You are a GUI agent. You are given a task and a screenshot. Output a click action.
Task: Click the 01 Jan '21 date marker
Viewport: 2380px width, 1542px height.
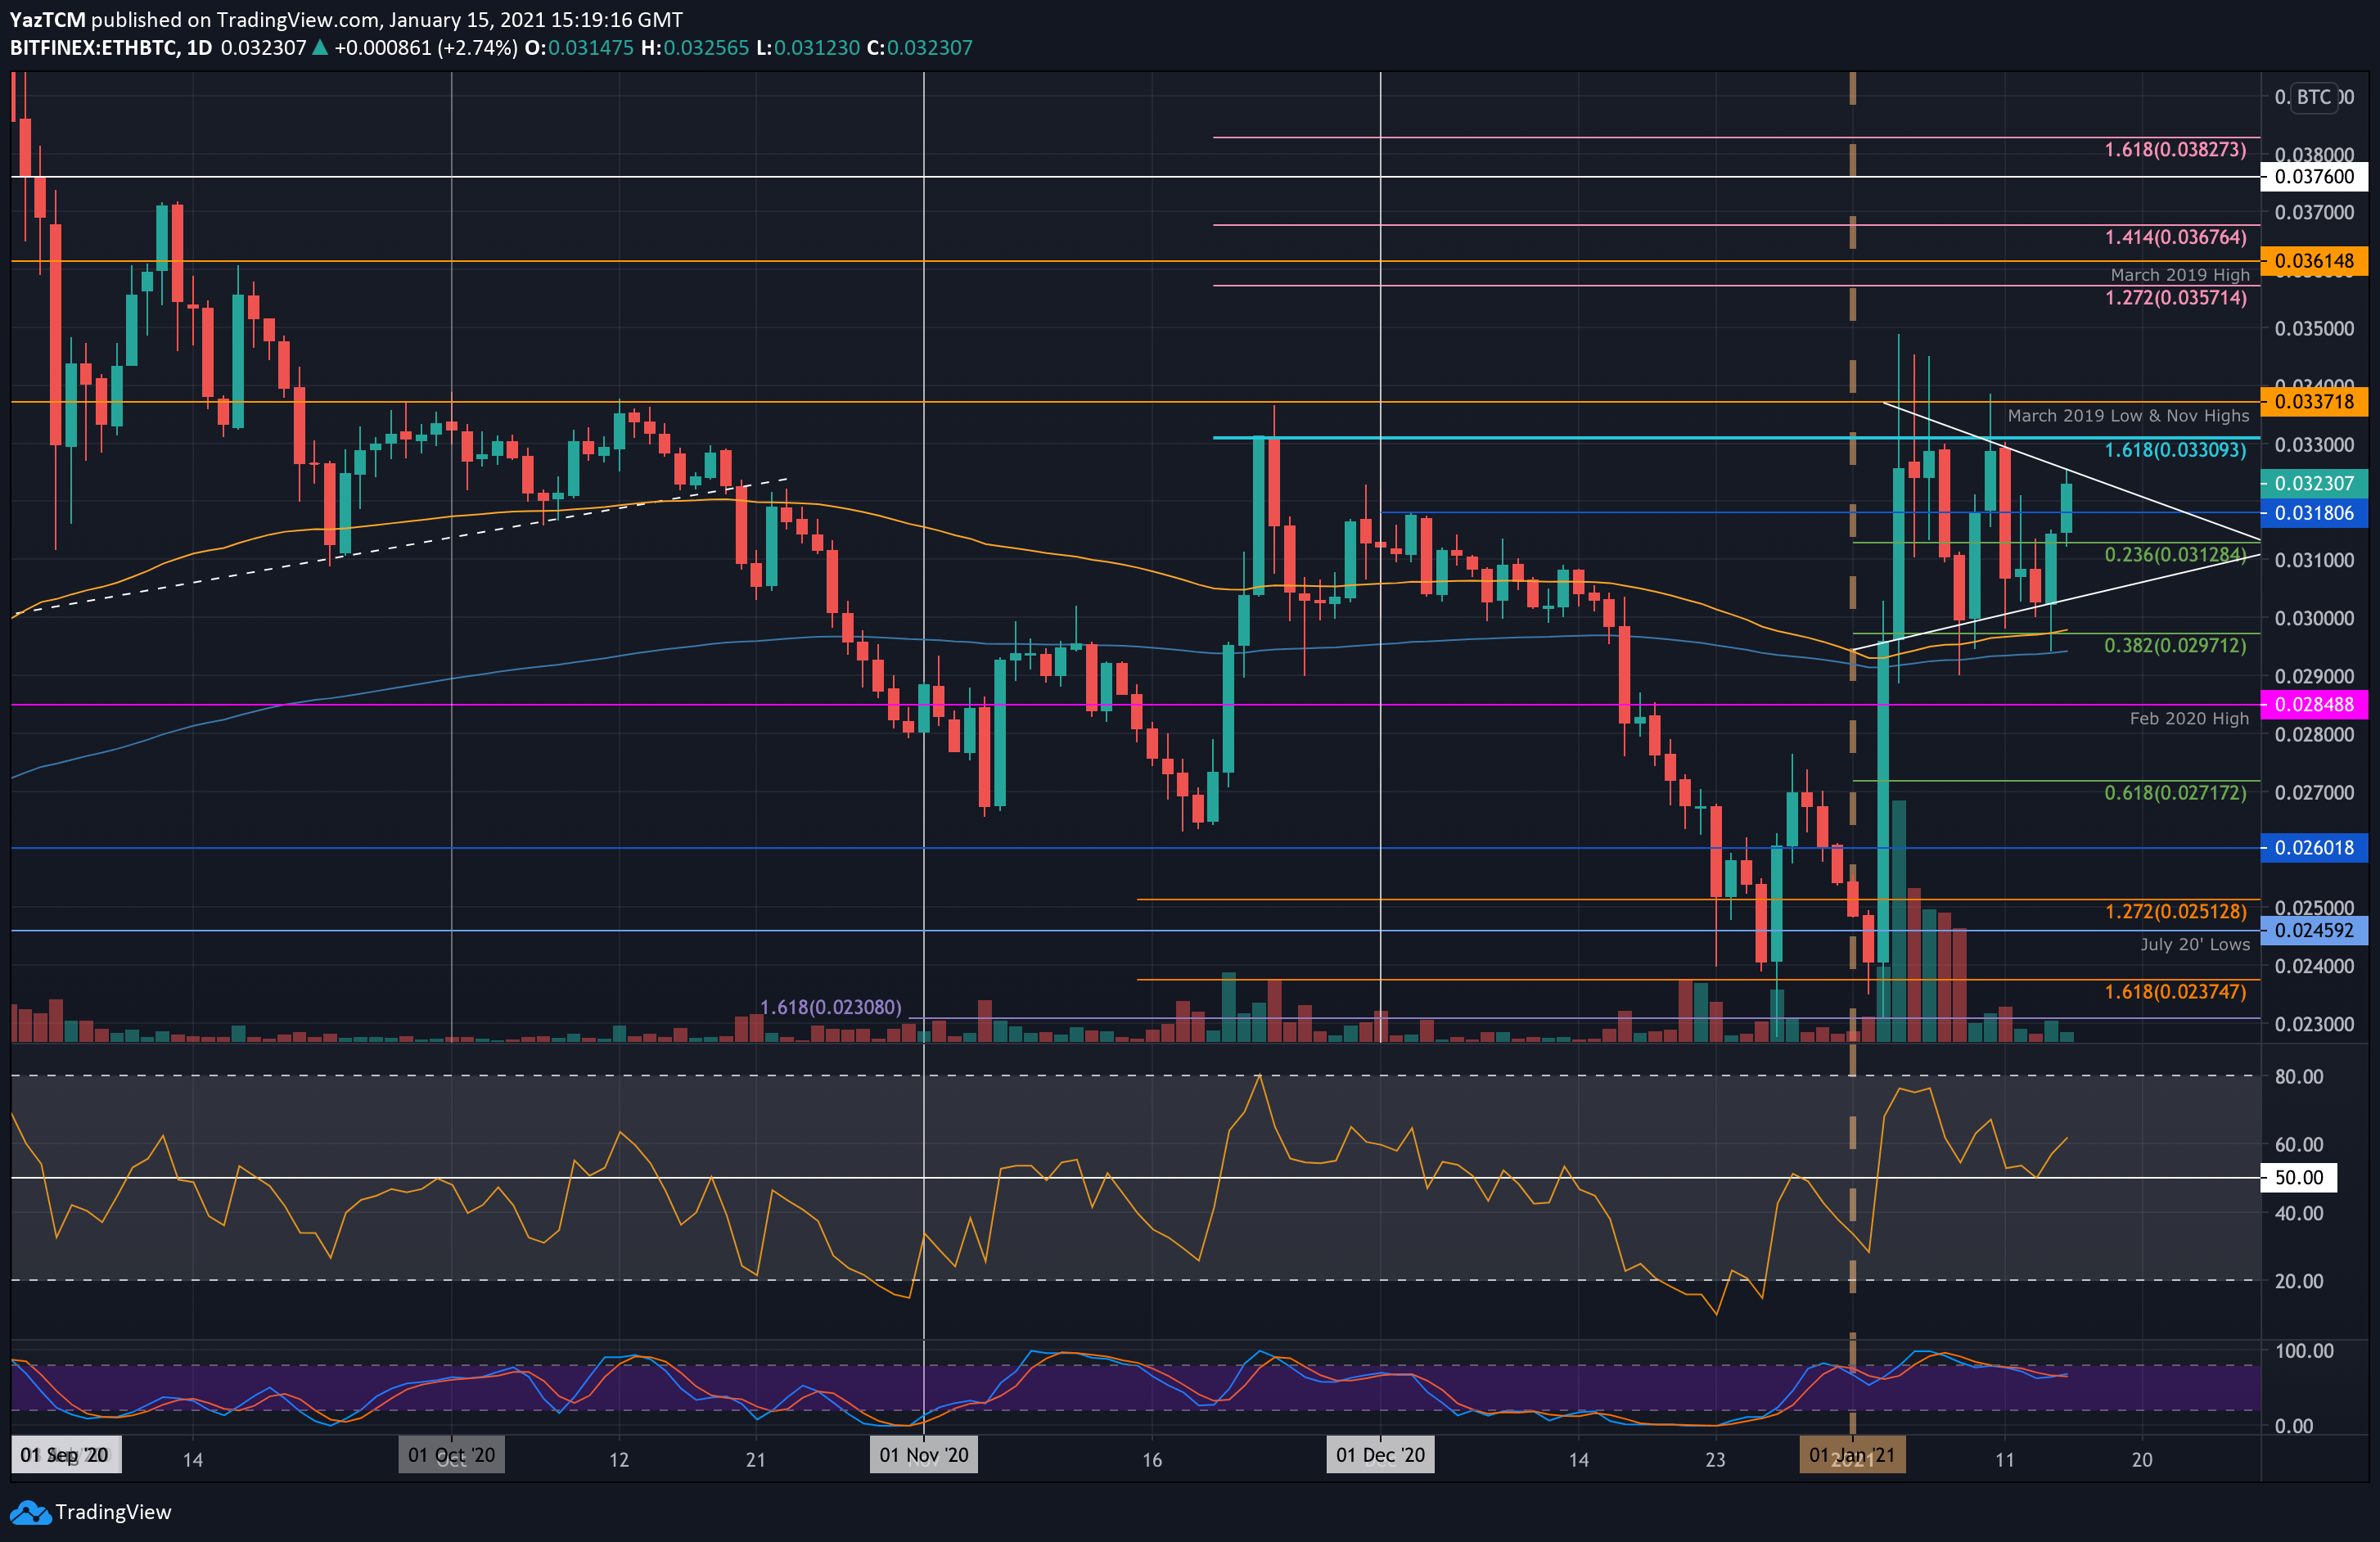point(1852,1455)
